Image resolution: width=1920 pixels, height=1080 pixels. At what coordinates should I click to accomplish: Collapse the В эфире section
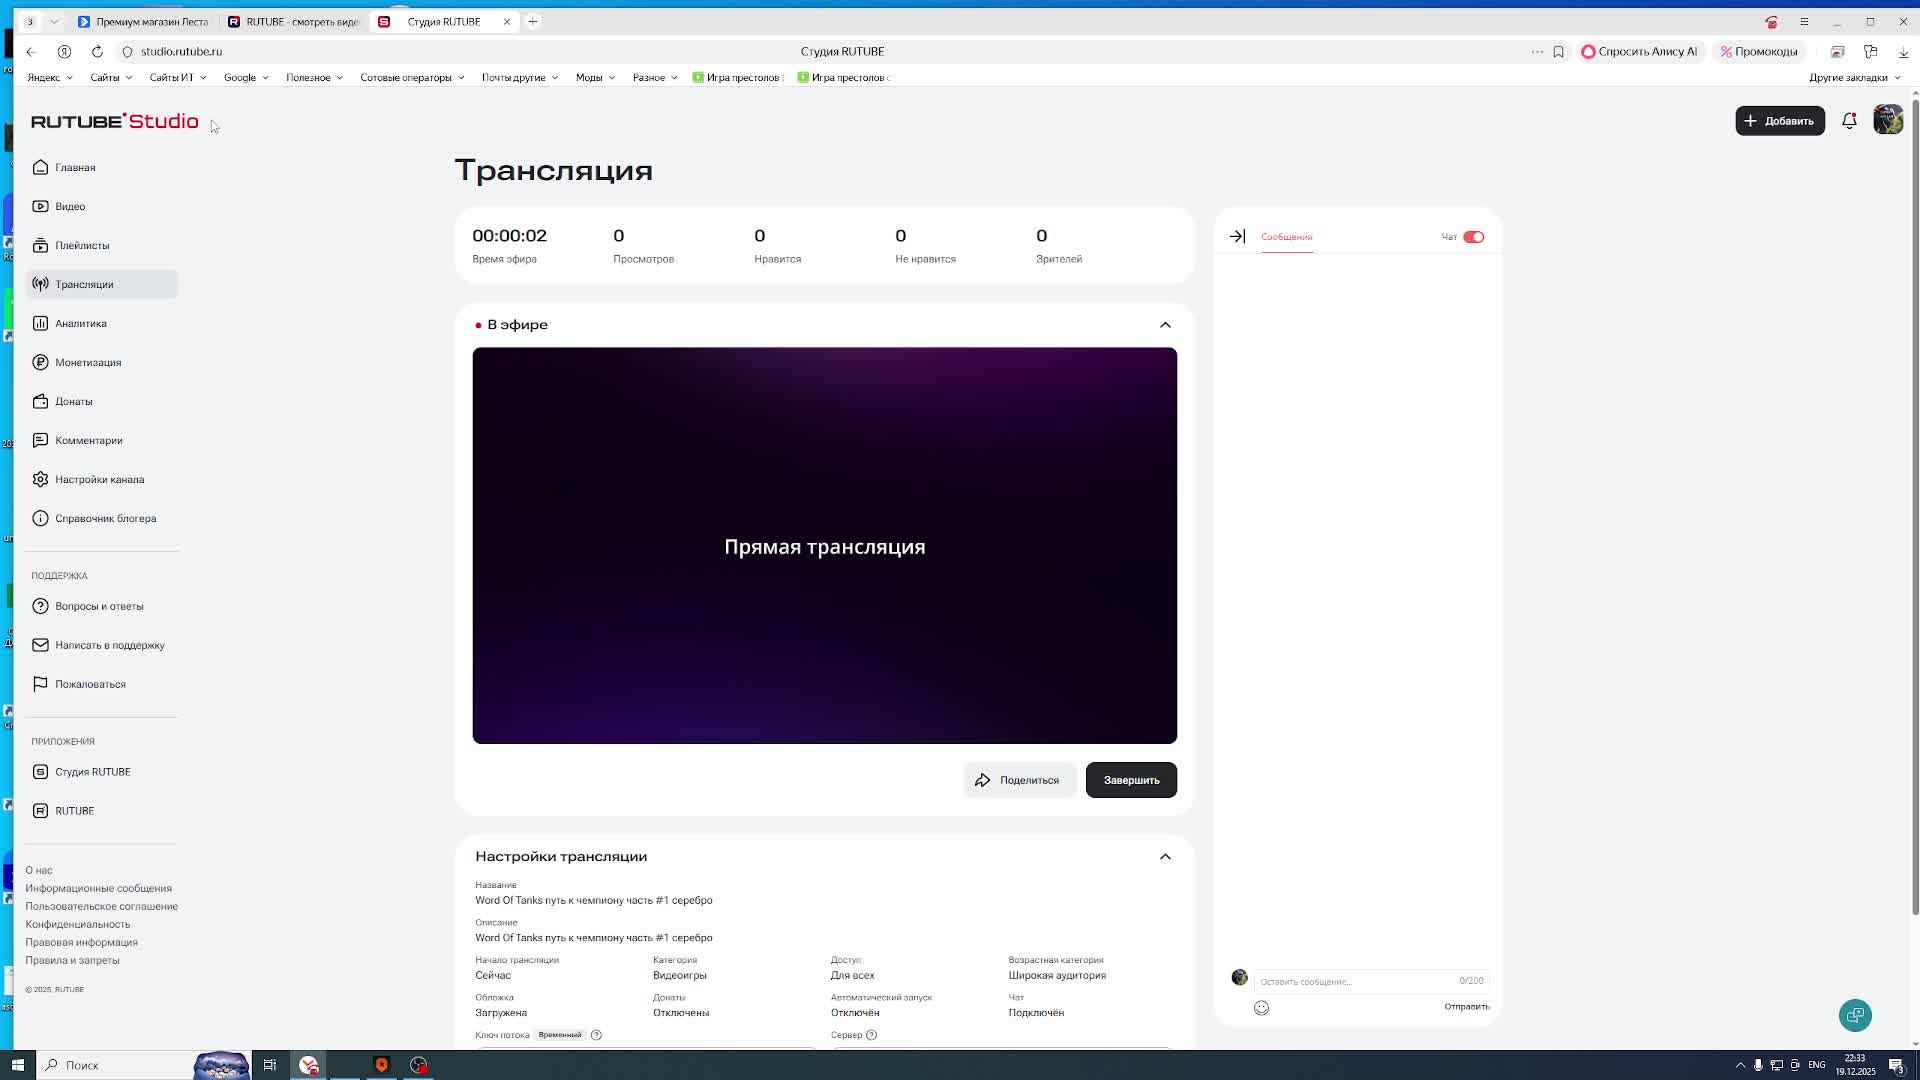1165,325
